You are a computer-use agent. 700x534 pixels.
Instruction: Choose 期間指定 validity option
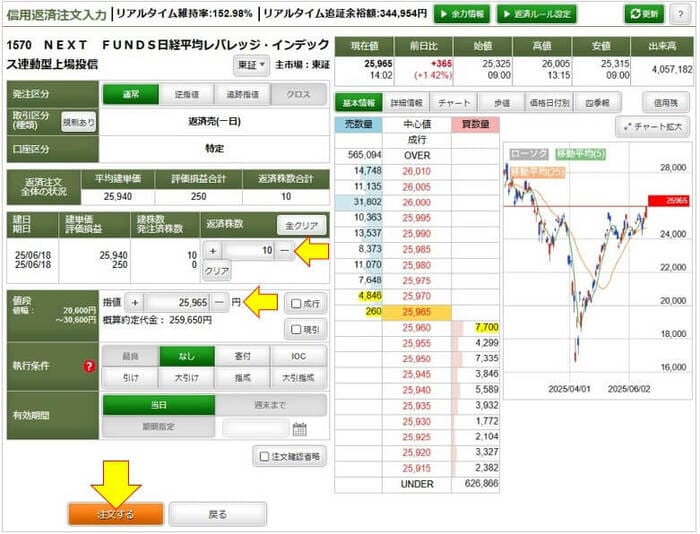[159, 427]
